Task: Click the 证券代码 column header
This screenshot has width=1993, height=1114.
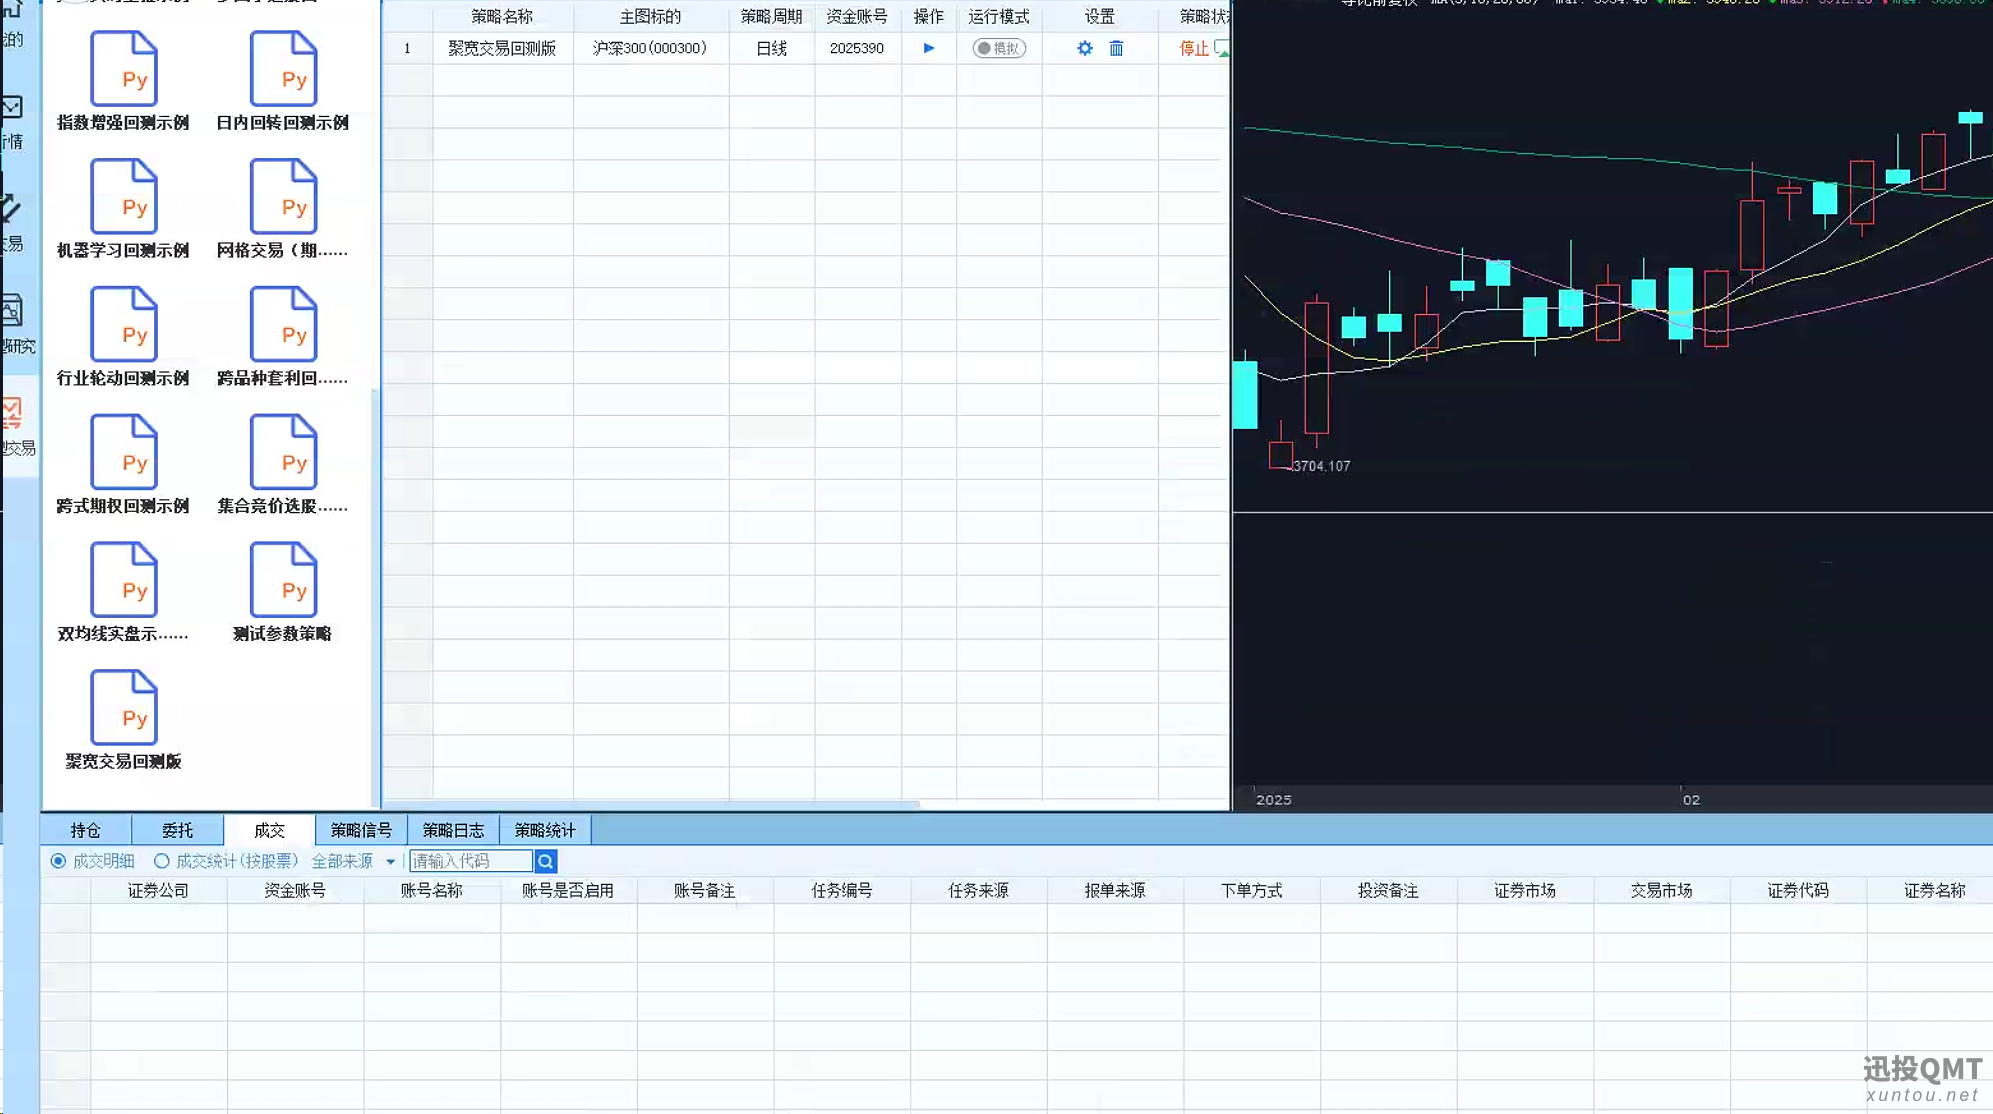Action: point(1798,890)
